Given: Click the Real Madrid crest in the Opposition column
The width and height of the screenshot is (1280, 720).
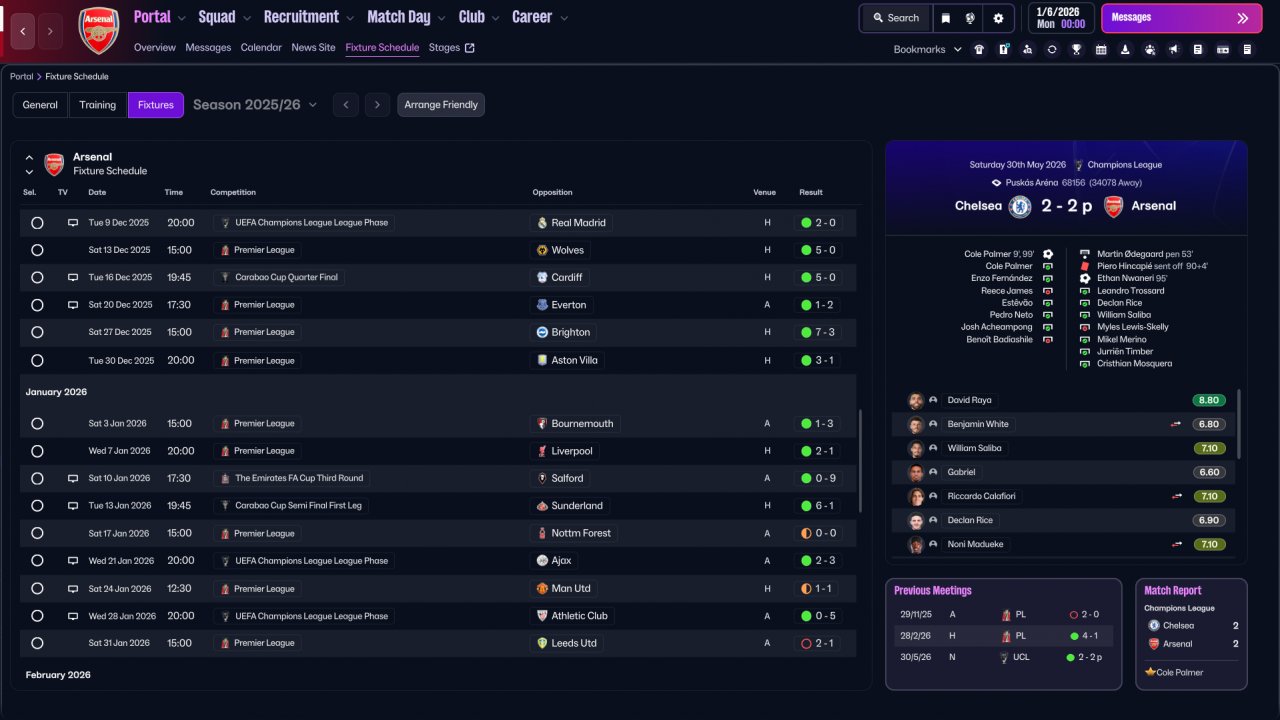Looking at the screenshot, I should click(x=542, y=223).
